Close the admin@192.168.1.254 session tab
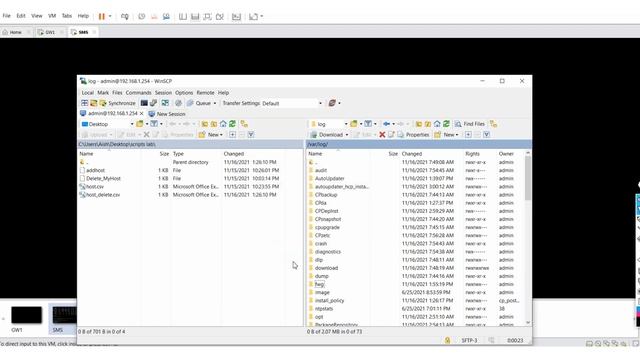Screen dimensions: 640x360 point(142,113)
